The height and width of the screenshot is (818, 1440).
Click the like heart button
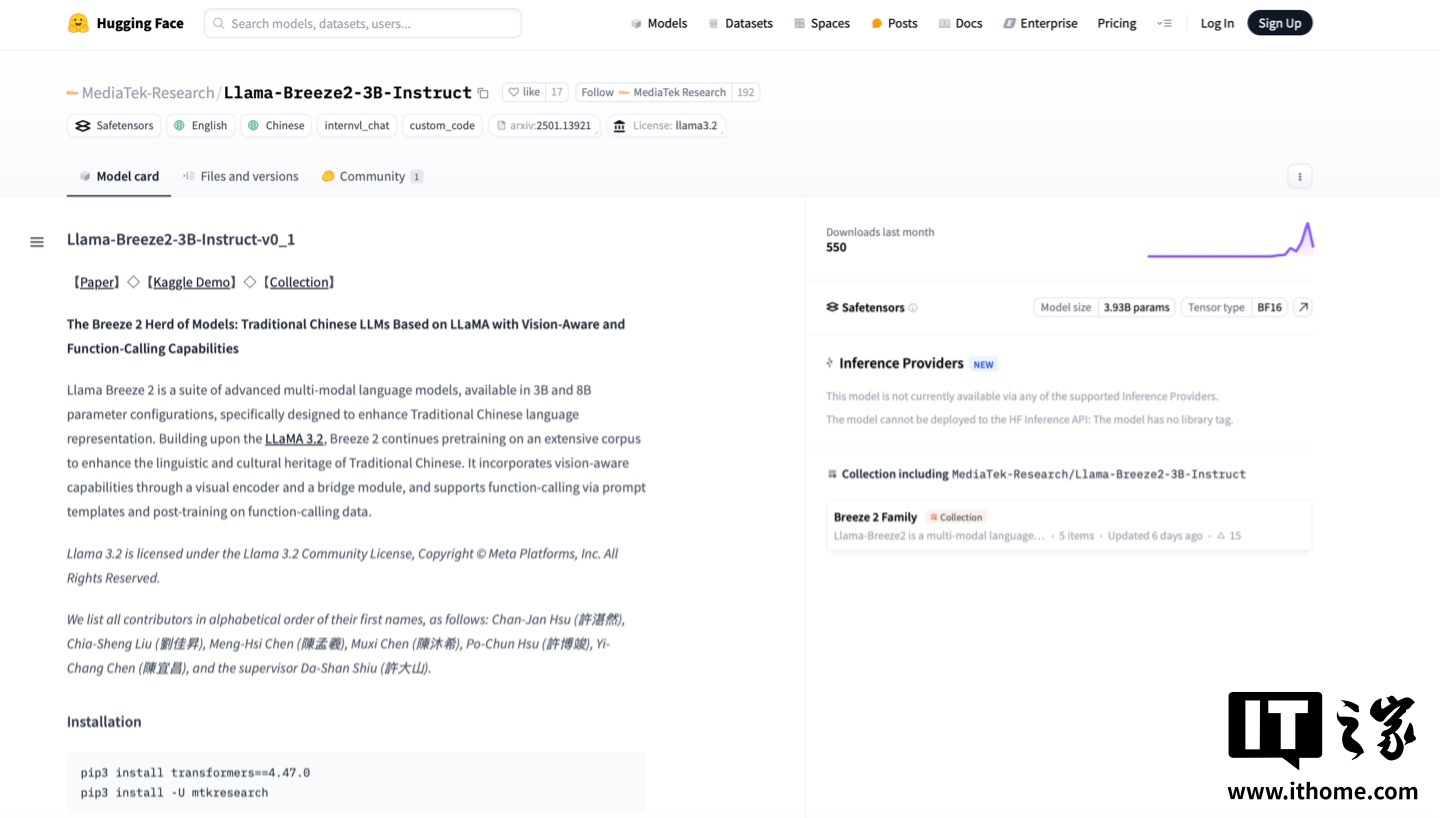pyautogui.click(x=524, y=92)
